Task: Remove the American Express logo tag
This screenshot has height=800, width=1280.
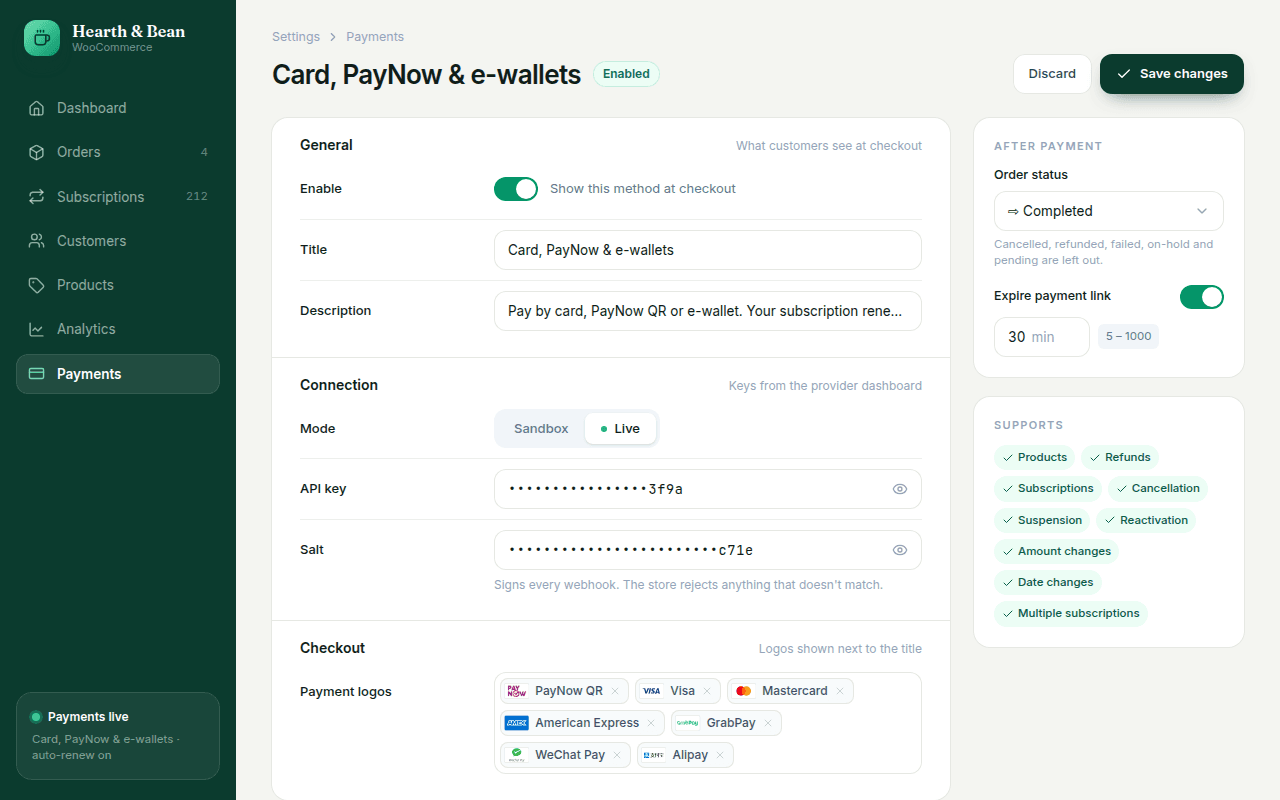Action: coord(651,723)
